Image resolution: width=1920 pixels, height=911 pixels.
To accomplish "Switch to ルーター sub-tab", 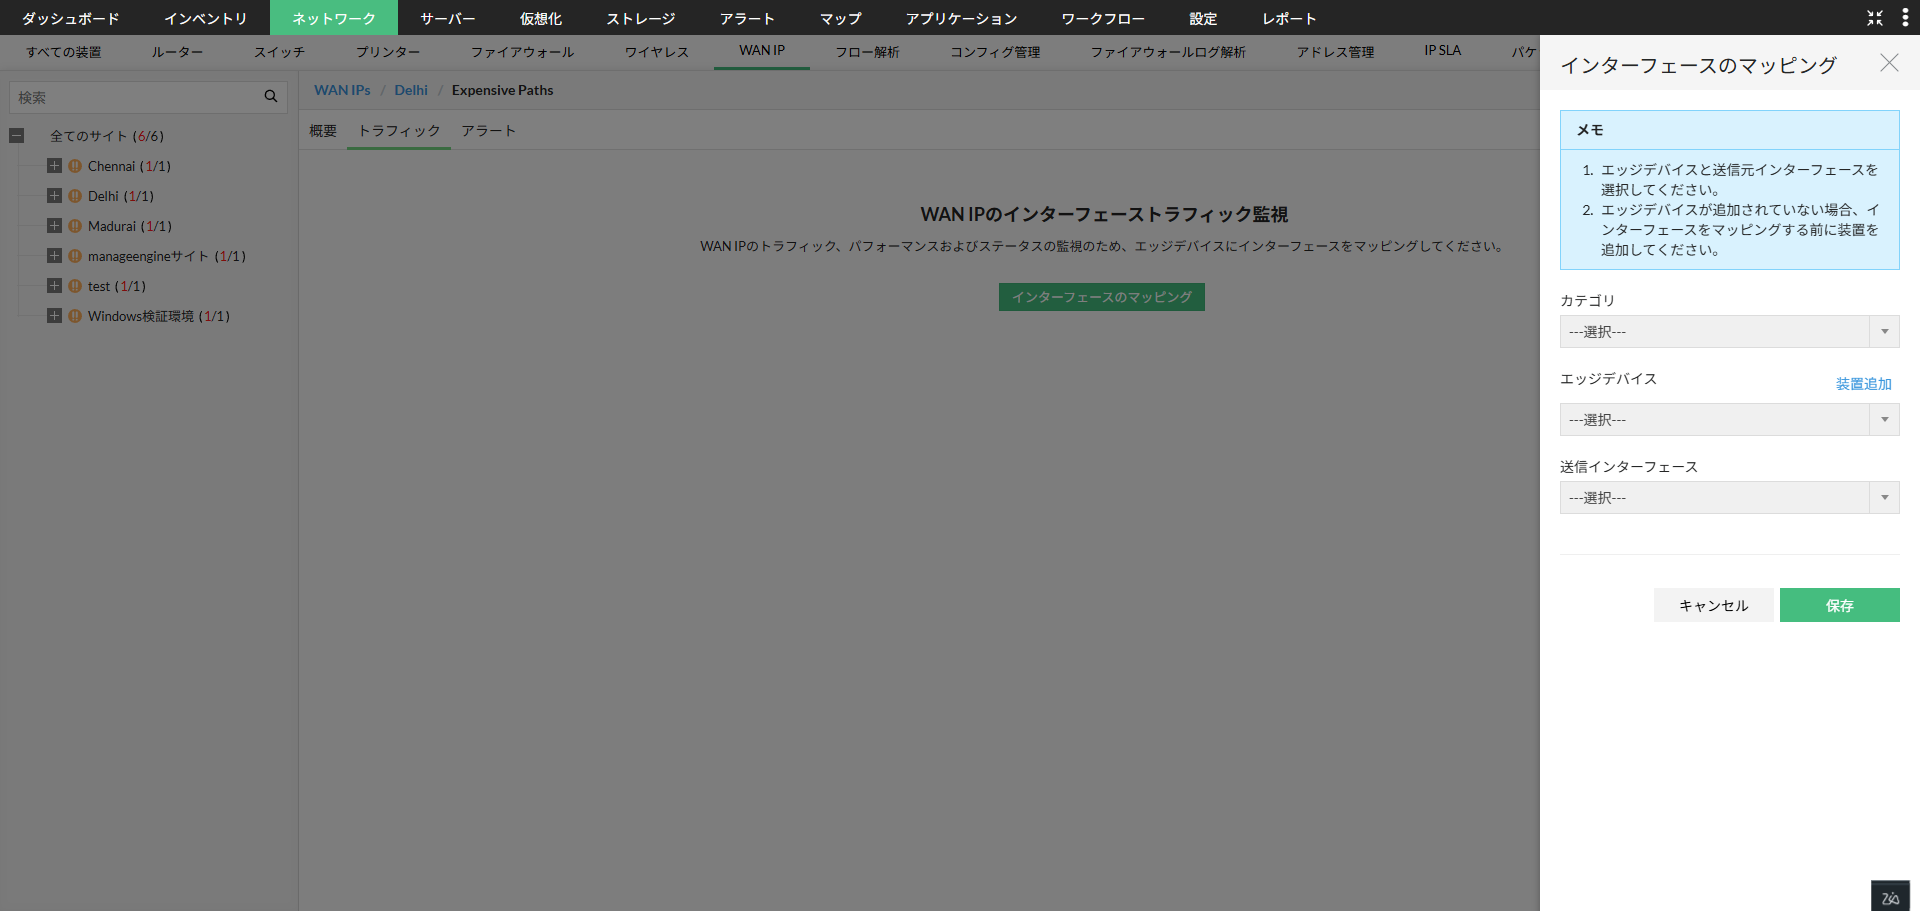I will 178,52.
